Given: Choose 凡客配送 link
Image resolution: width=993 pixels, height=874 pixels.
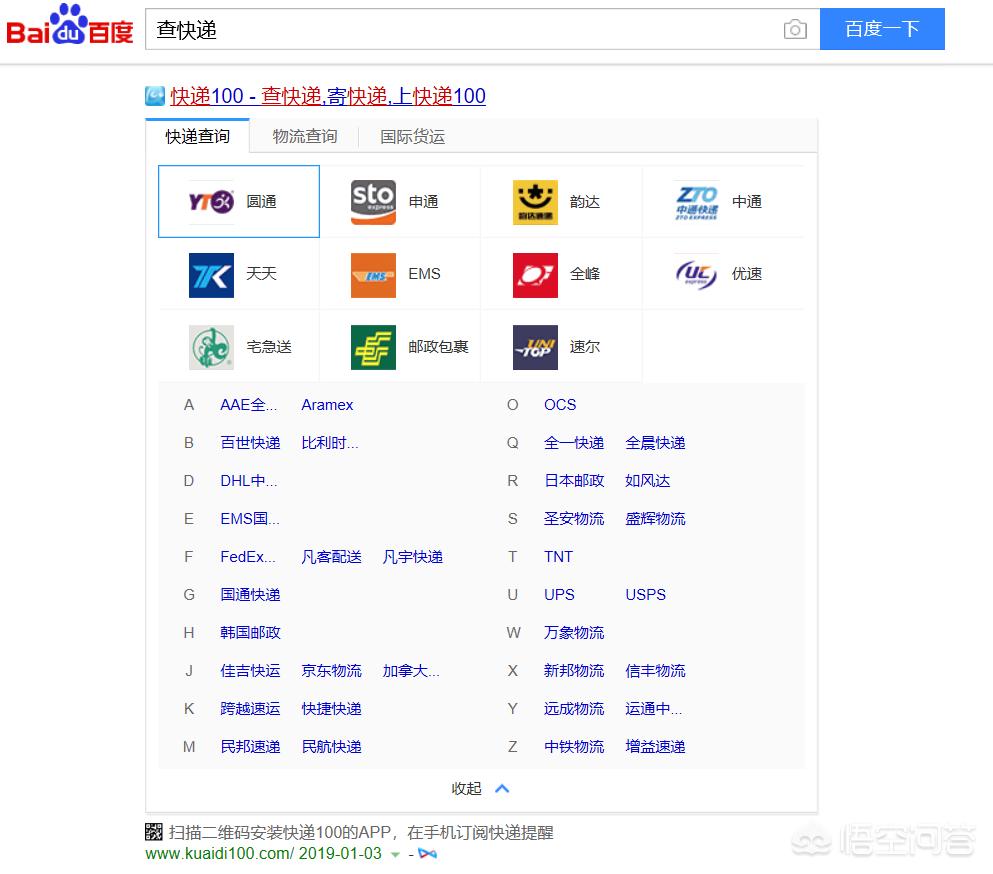Looking at the screenshot, I should (331, 557).
